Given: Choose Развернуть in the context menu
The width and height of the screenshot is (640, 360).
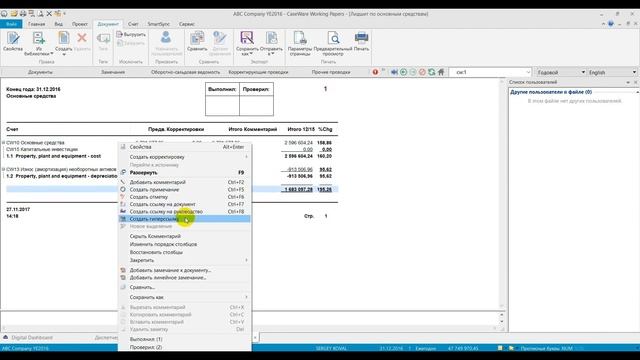Looking at the screenshot, I should coord(184,173).
